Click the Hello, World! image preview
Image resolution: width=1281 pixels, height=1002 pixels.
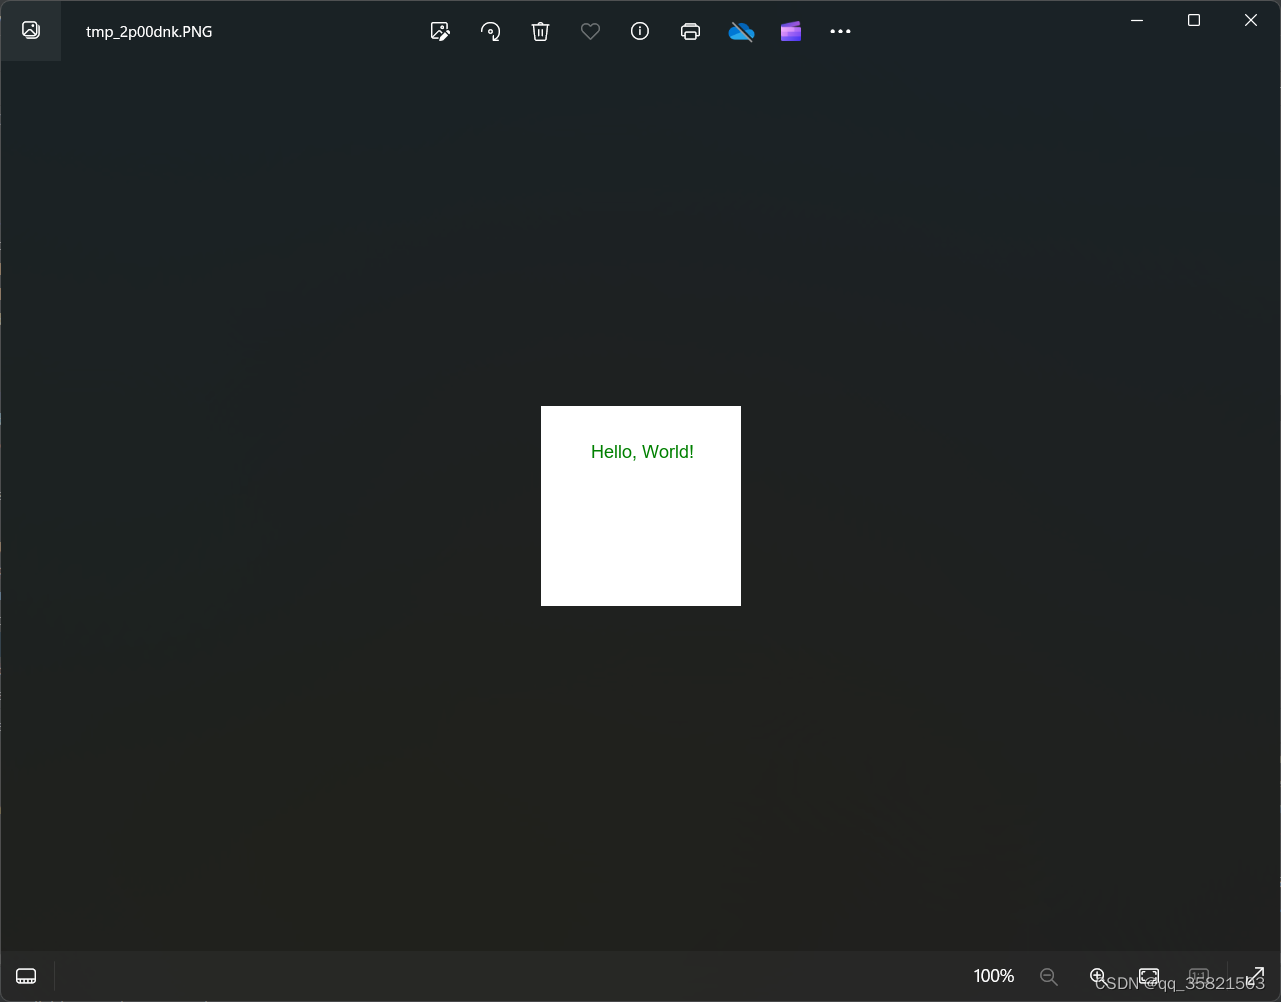pyautogui.click(x=641, y=506)
